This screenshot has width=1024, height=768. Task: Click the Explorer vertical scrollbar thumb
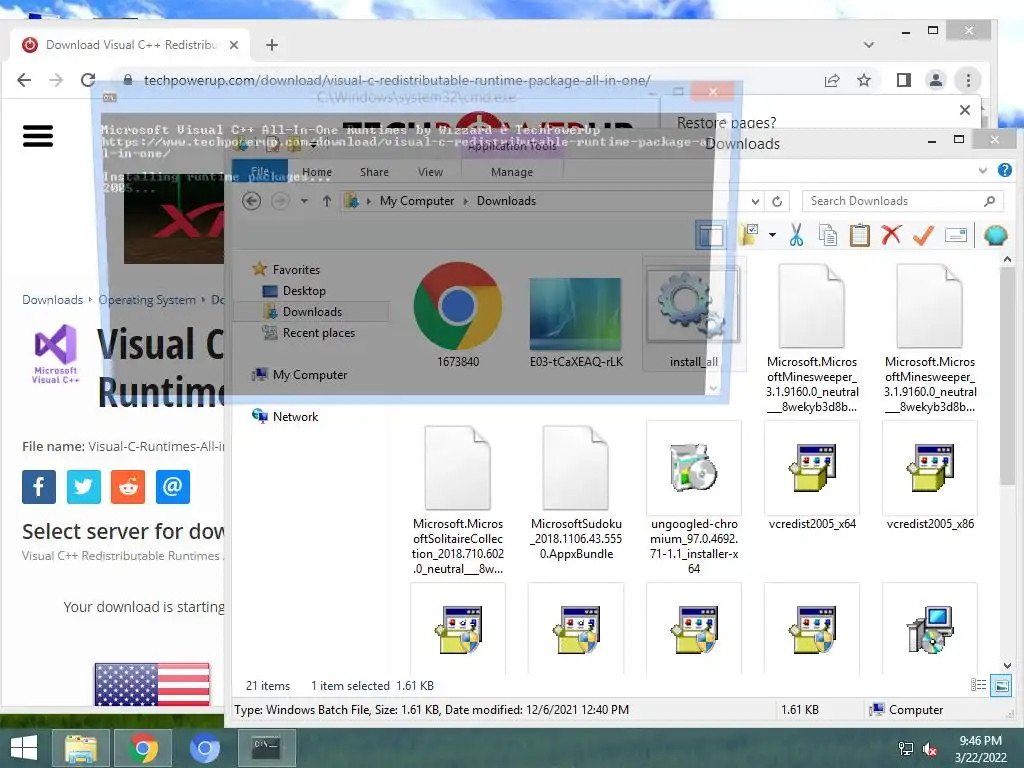click(x=1007, y=376)
